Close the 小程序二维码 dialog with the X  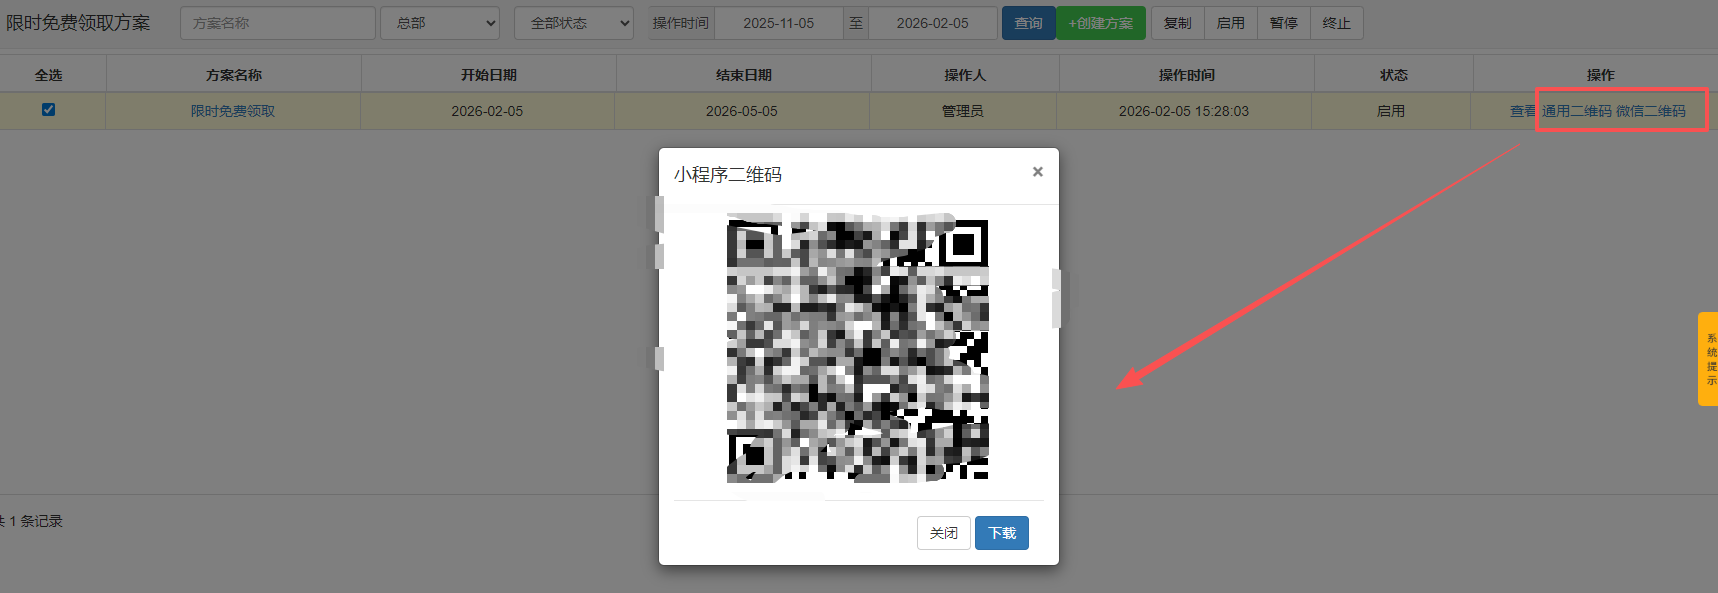click(x=1038, y=172)
